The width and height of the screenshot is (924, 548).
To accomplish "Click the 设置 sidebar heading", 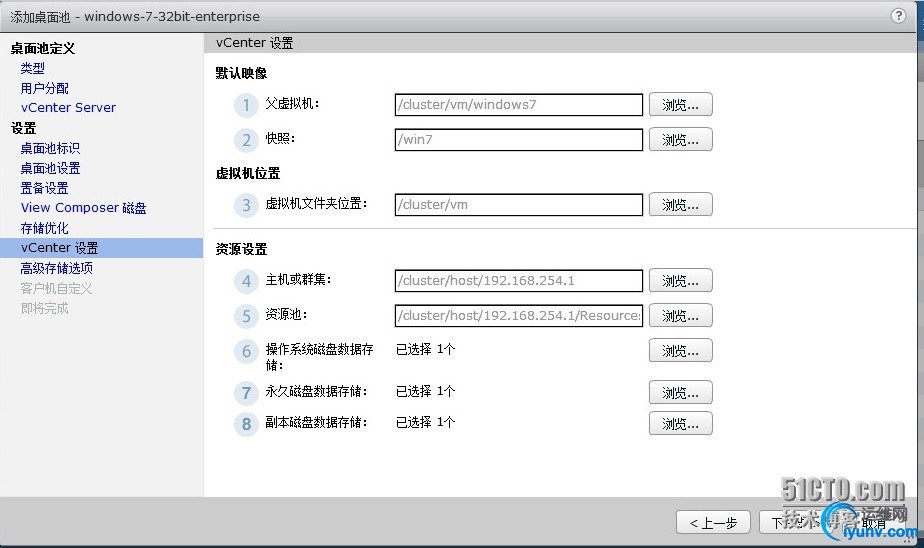I will pos(24,128).
